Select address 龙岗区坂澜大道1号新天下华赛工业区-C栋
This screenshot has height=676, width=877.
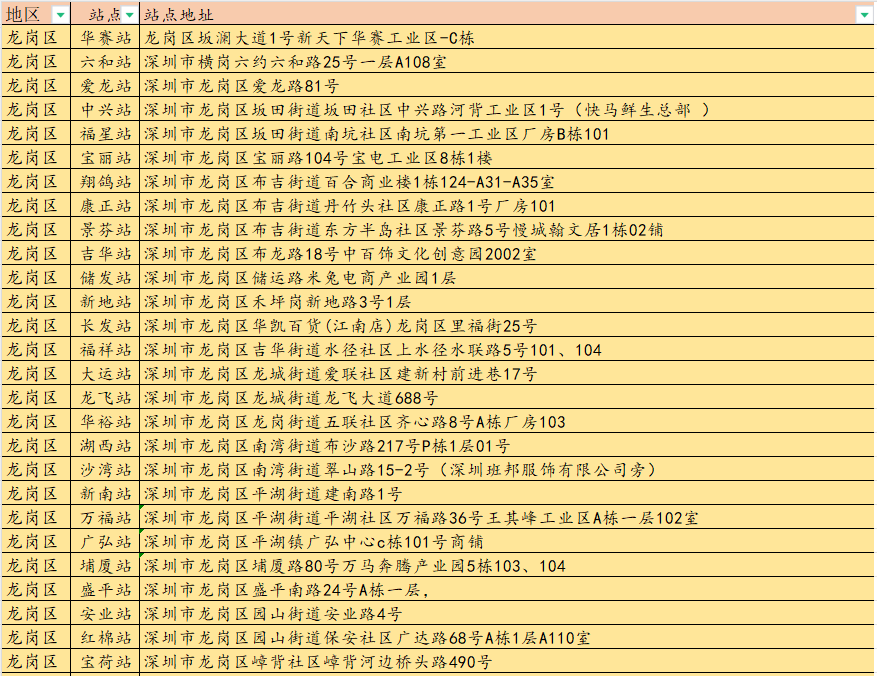507,37
